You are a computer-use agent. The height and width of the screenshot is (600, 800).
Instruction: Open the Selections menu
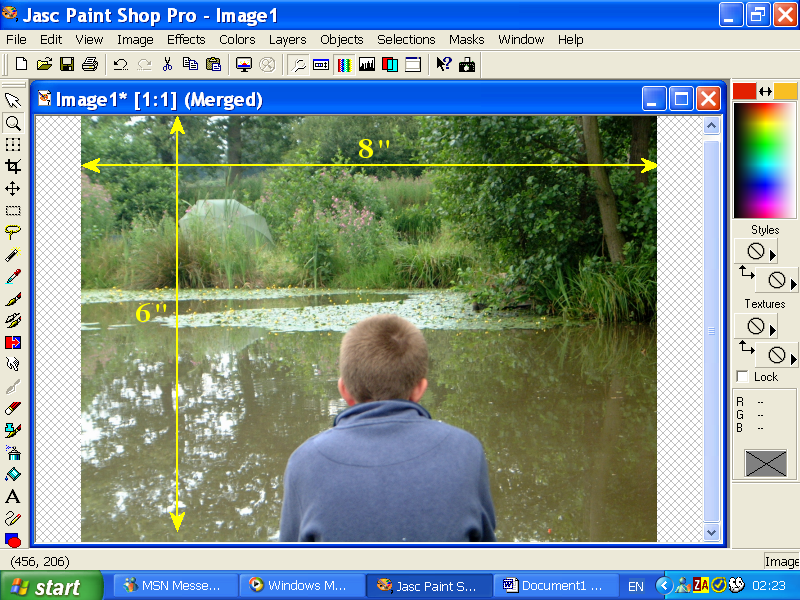tap(406, 40)
